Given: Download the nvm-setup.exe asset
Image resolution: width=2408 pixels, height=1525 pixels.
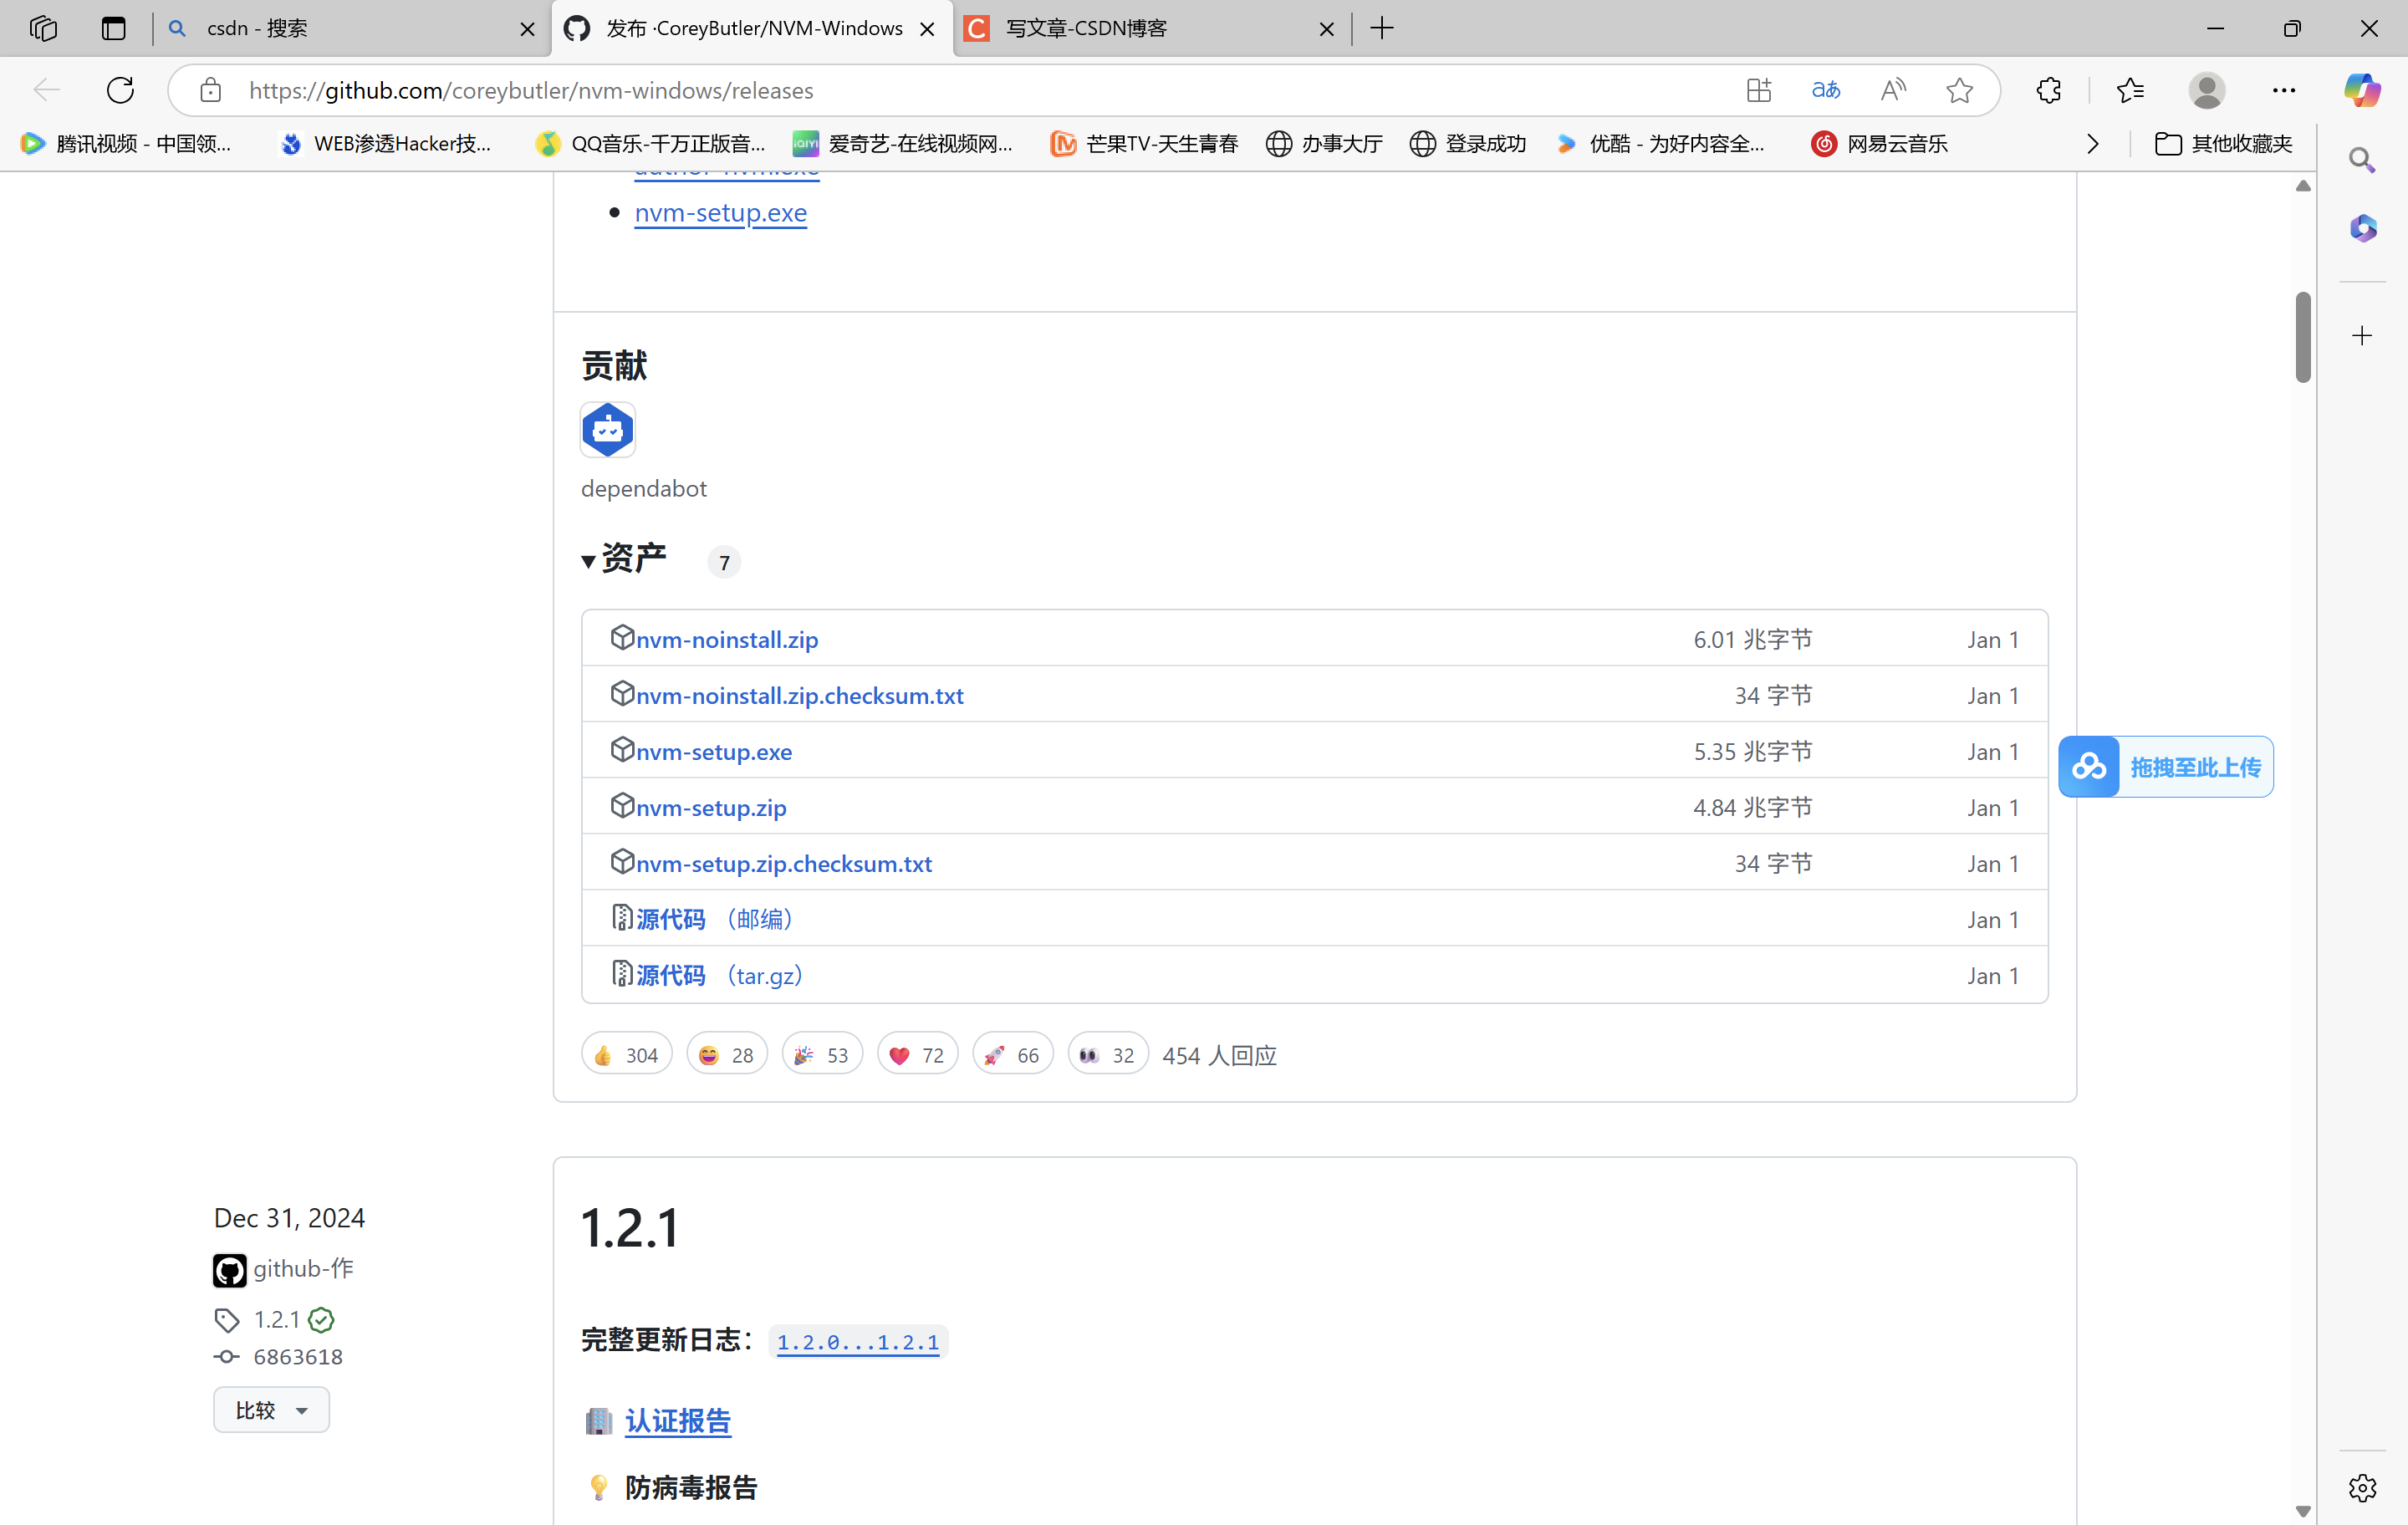Looking at the screenshot, I should coord(713,751).
